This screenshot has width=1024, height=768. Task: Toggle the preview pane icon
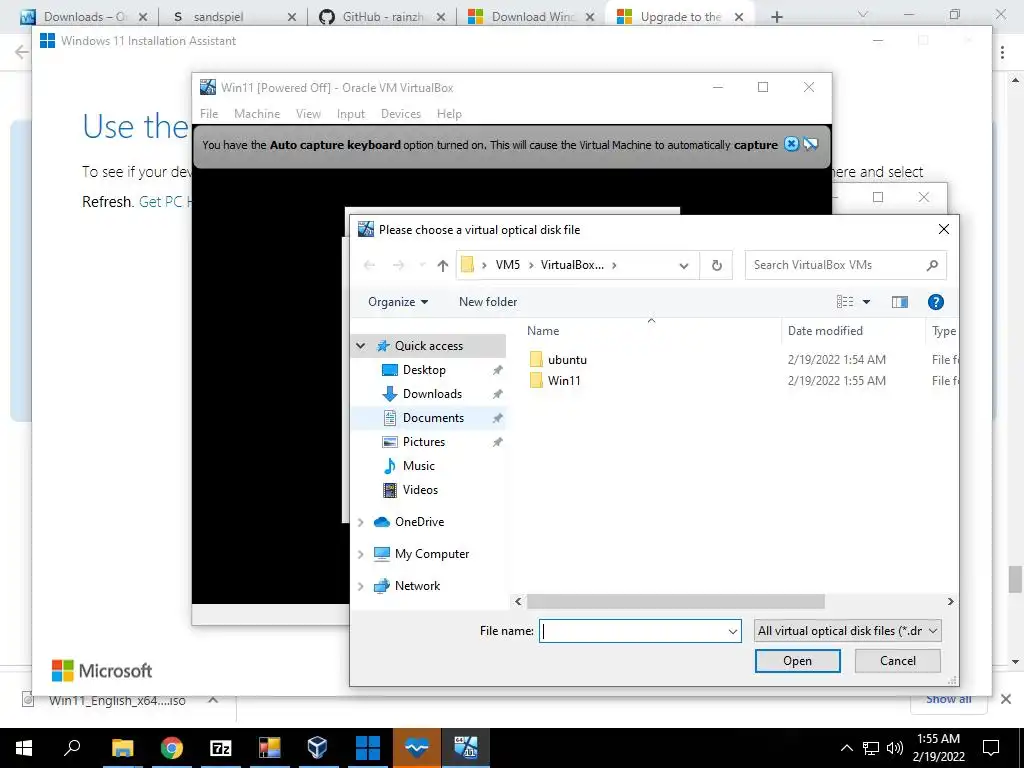point(899,302)
